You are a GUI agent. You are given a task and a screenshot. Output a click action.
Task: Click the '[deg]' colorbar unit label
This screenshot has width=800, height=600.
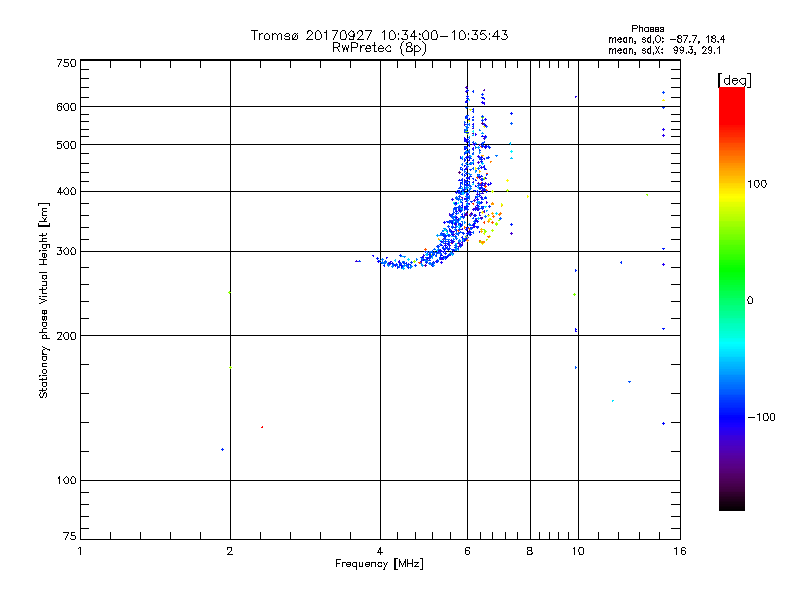click(x=734, y=80)
